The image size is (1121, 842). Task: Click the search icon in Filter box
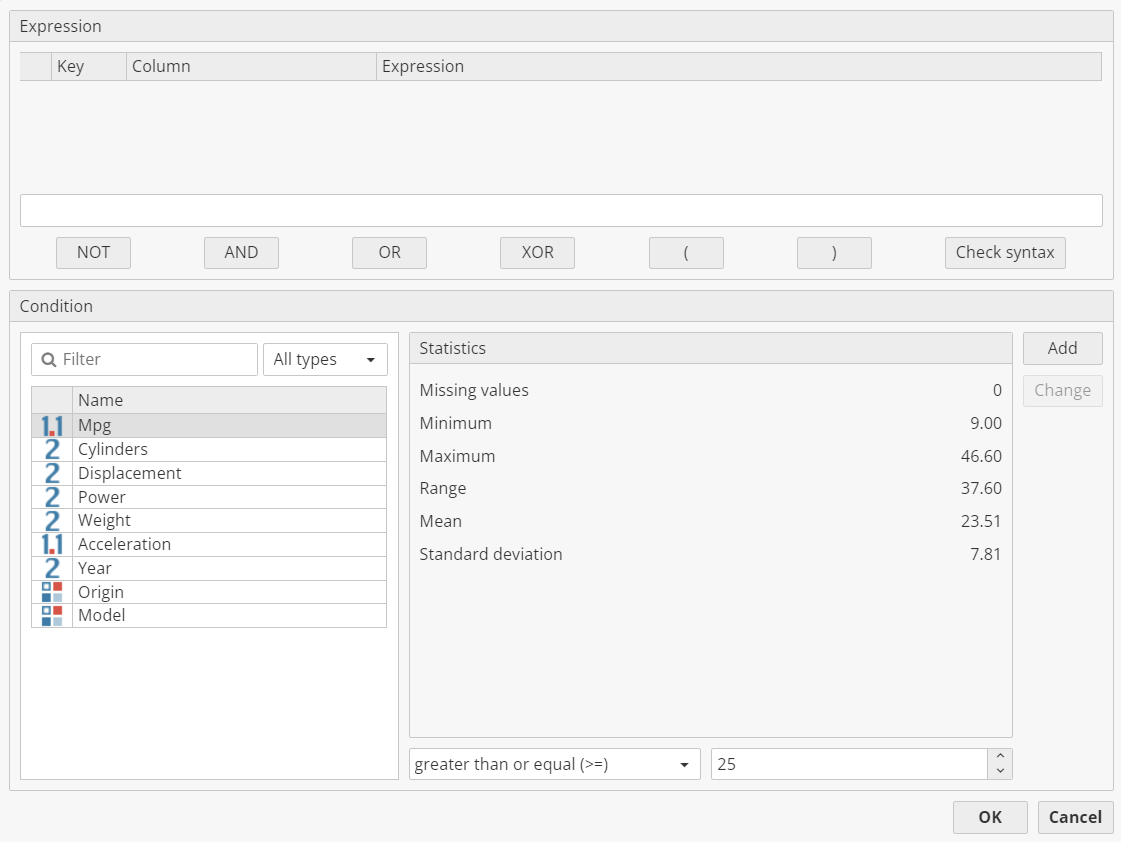pyautogui.click(x=49, y=360)
